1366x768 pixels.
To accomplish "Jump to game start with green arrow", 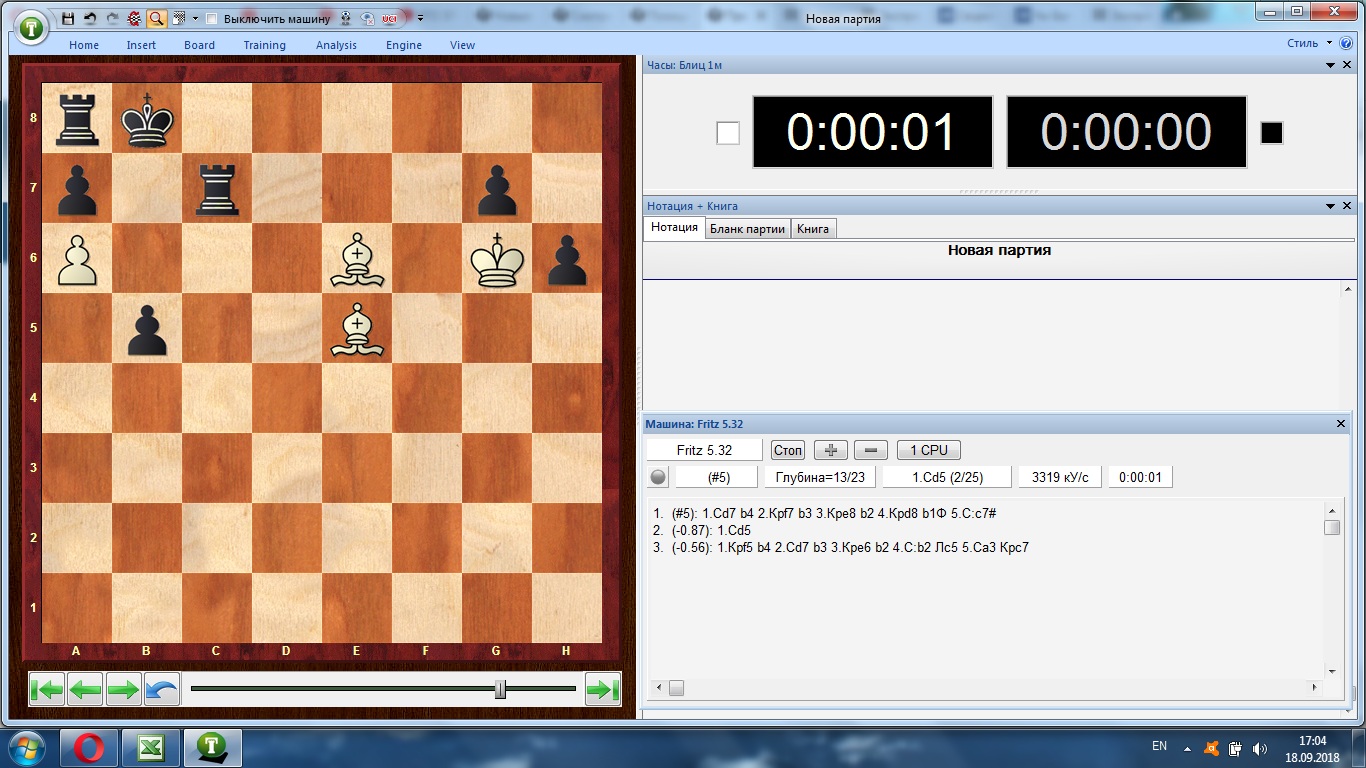I will (46, 689).
